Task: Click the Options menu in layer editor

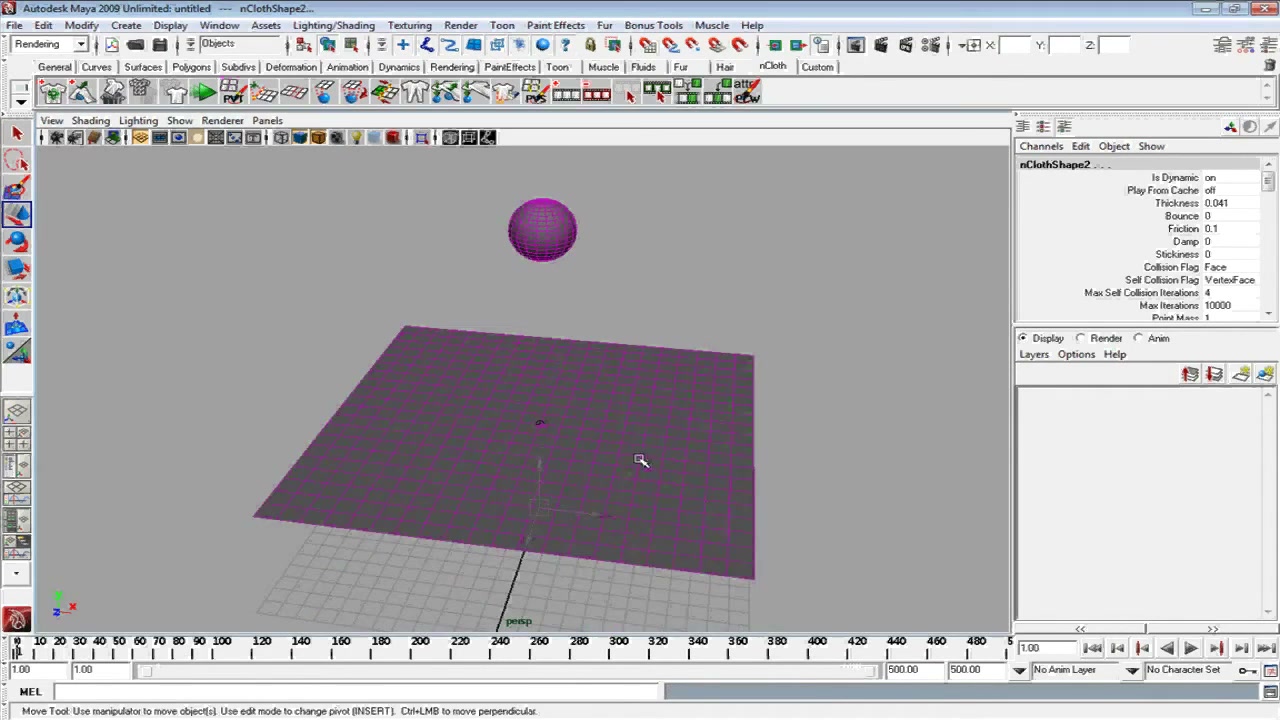Action: pyautogui.click(x=1076, y=354)
